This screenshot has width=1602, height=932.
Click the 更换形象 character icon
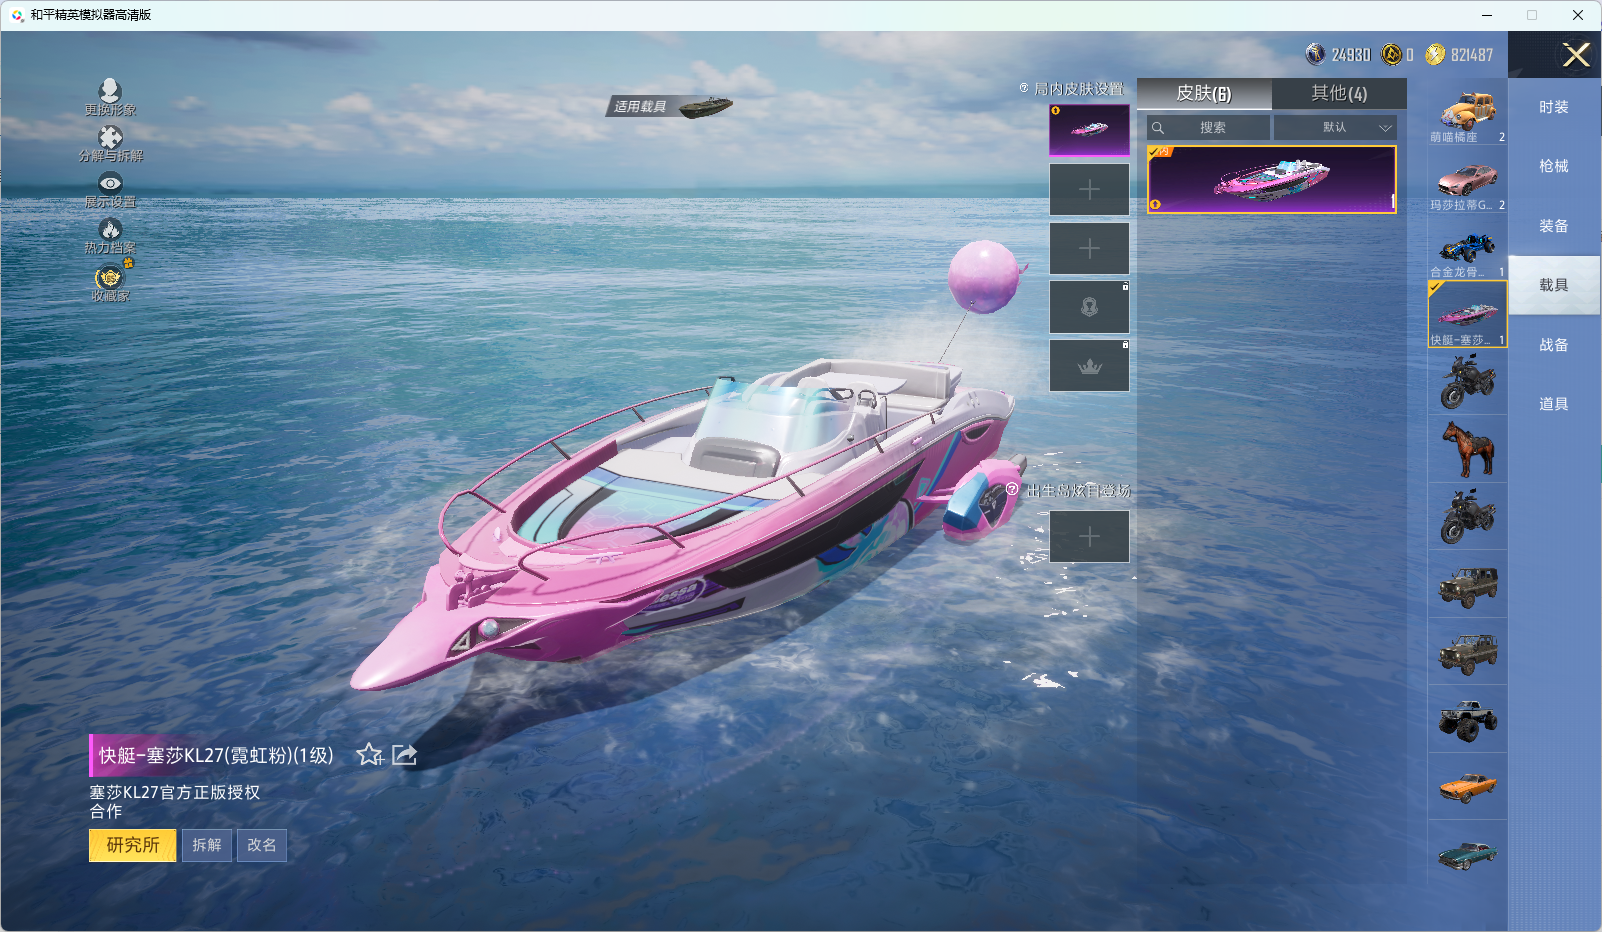pyautogui.click(x=110, y=91)
